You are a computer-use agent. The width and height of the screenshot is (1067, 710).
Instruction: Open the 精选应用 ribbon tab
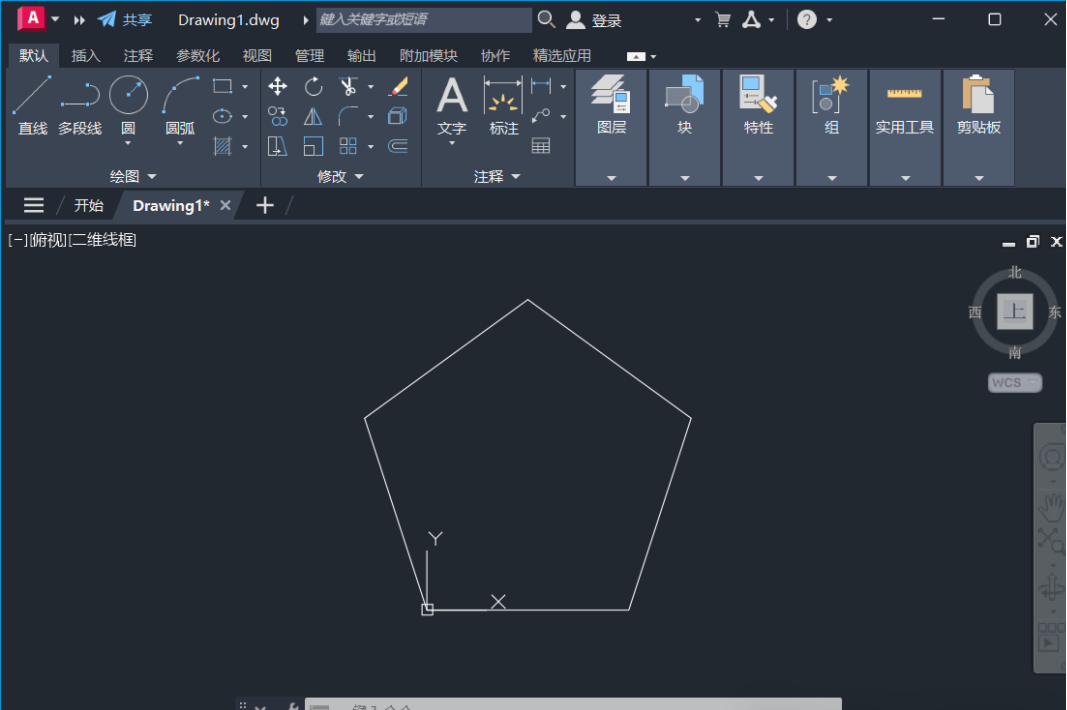click(562, 56)
